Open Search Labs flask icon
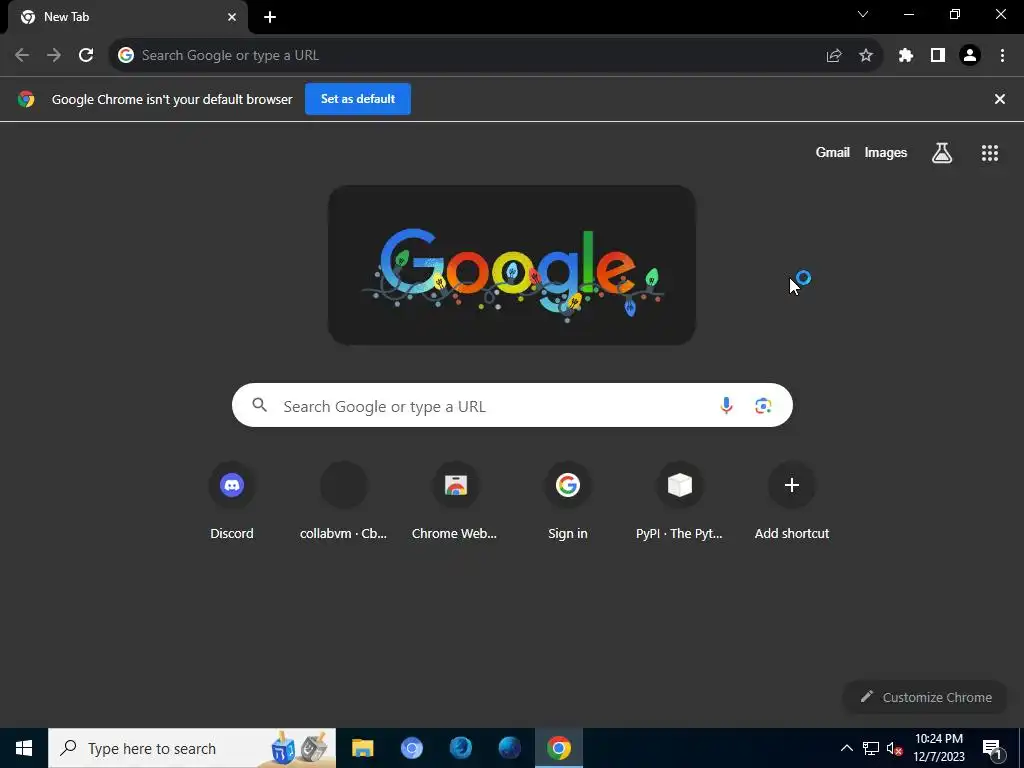 pyautogui.click(x=942, y=153)
